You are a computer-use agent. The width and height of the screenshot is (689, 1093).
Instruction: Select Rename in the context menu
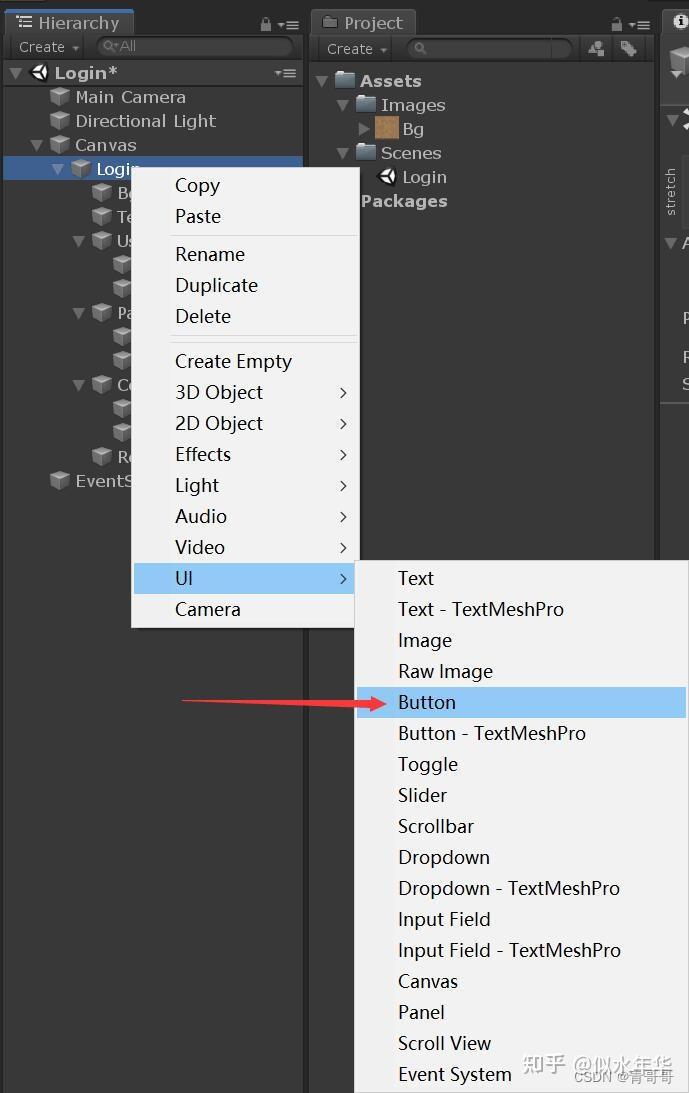pyautogui.click(x=210, y=254)
